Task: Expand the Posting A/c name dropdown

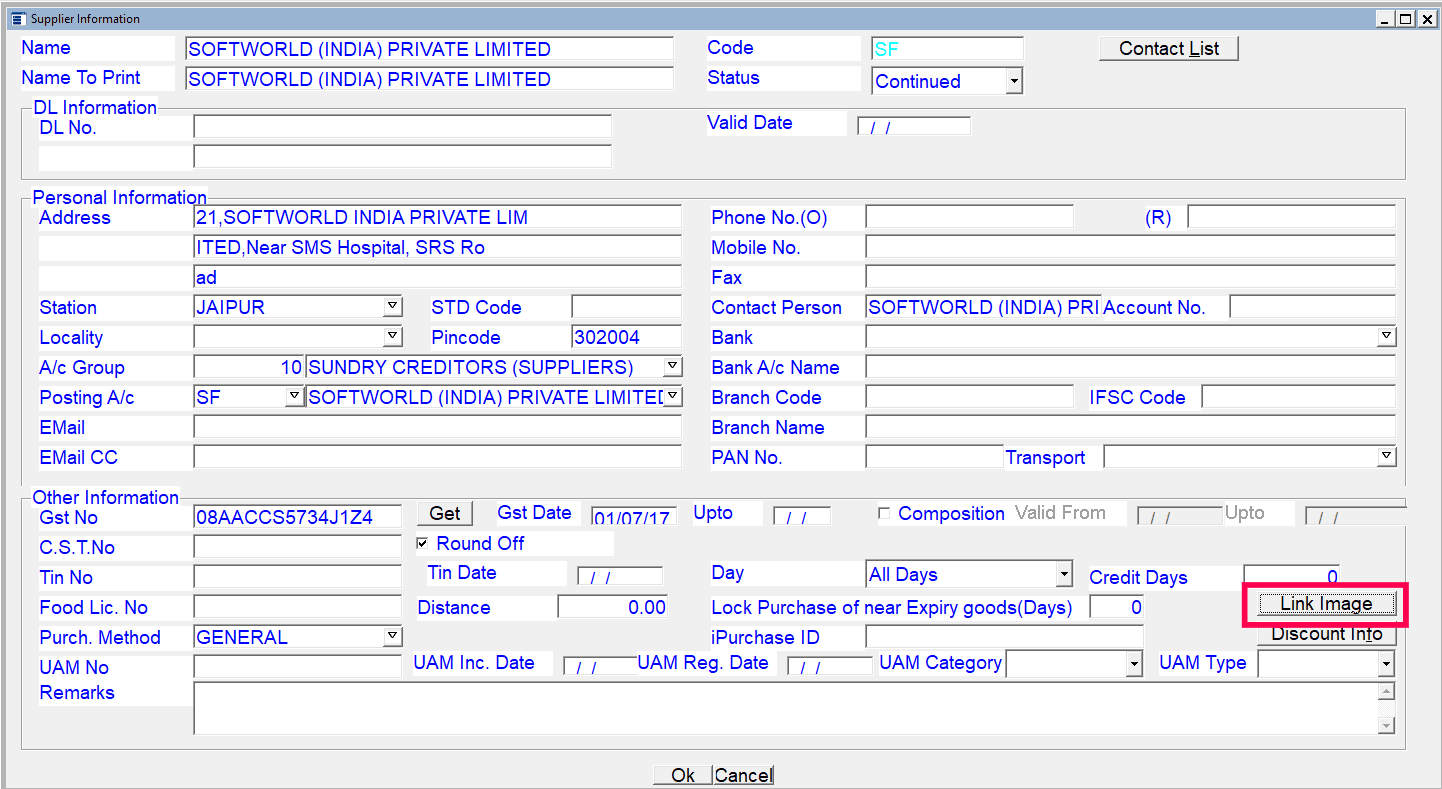Action: pyautogui.click(x=673, y=396)
